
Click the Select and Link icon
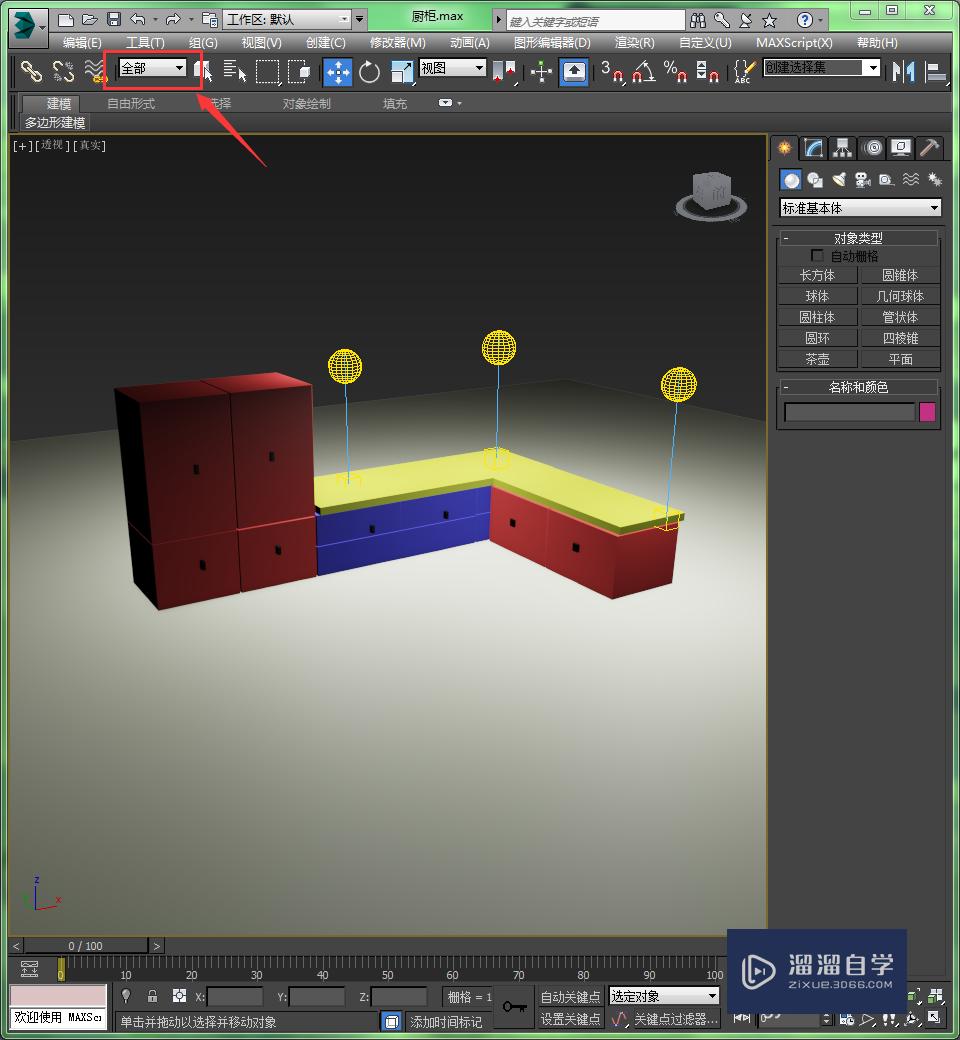(x=32, y=71)
